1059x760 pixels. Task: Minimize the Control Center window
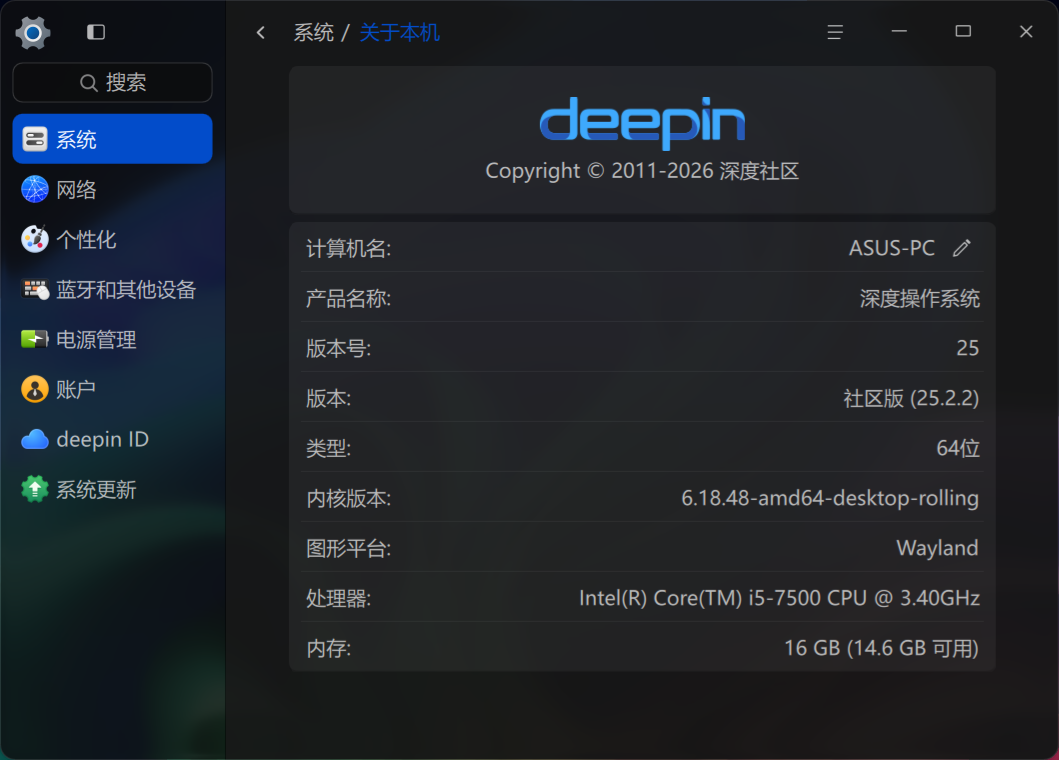coord(899,32)
